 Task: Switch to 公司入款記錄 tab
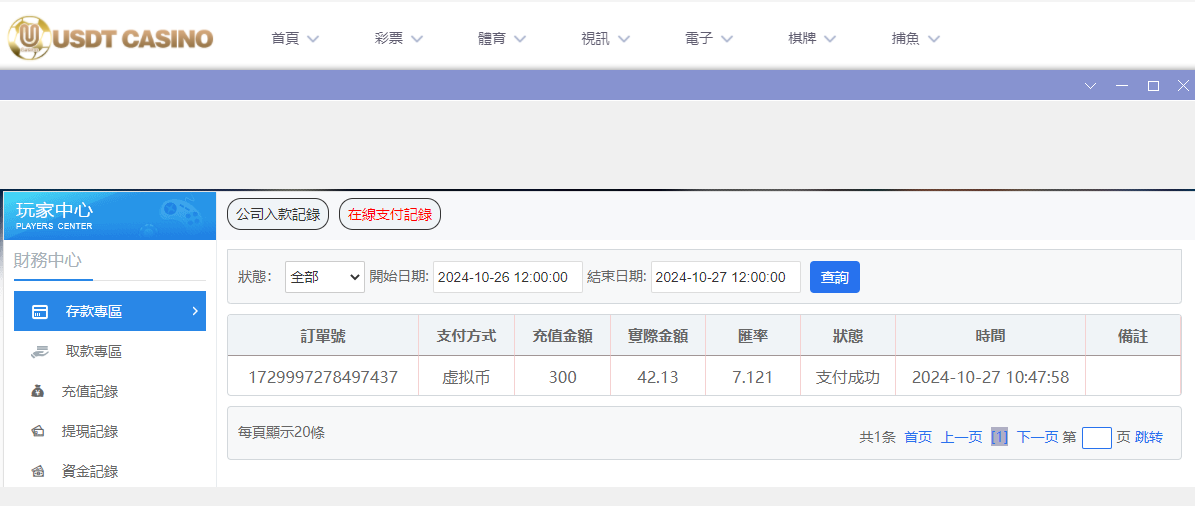click(x=278, y=214)
